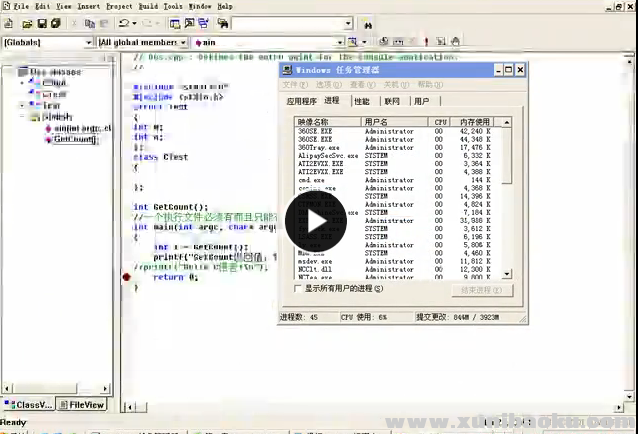
Task: Click the New text file toolbar icon
Action: (10, 22)
